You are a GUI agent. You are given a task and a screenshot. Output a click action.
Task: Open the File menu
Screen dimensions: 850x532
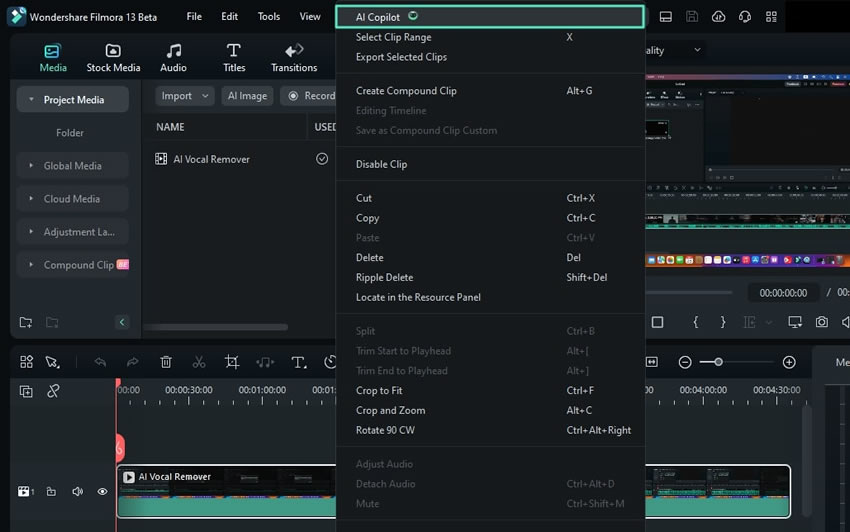[194, 17]
